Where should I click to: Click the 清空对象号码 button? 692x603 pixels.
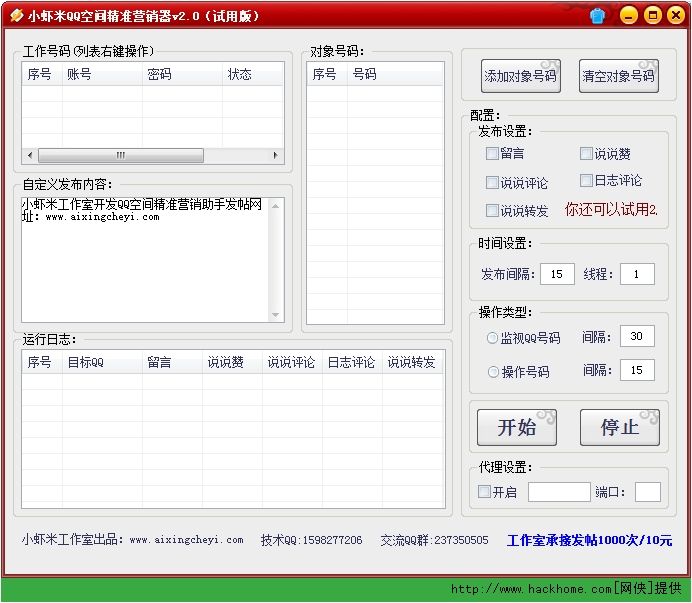pos(619,76)
